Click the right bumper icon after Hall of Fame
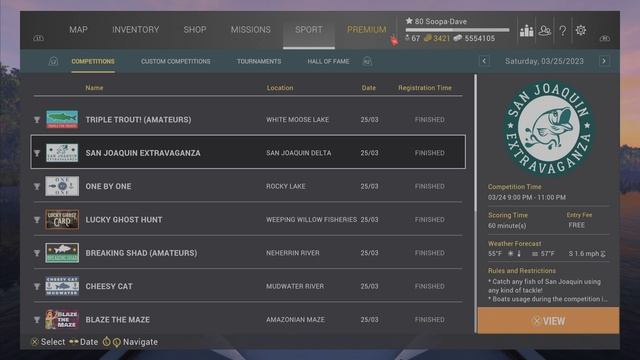This screenshot has height=360, width=640. 367,61
